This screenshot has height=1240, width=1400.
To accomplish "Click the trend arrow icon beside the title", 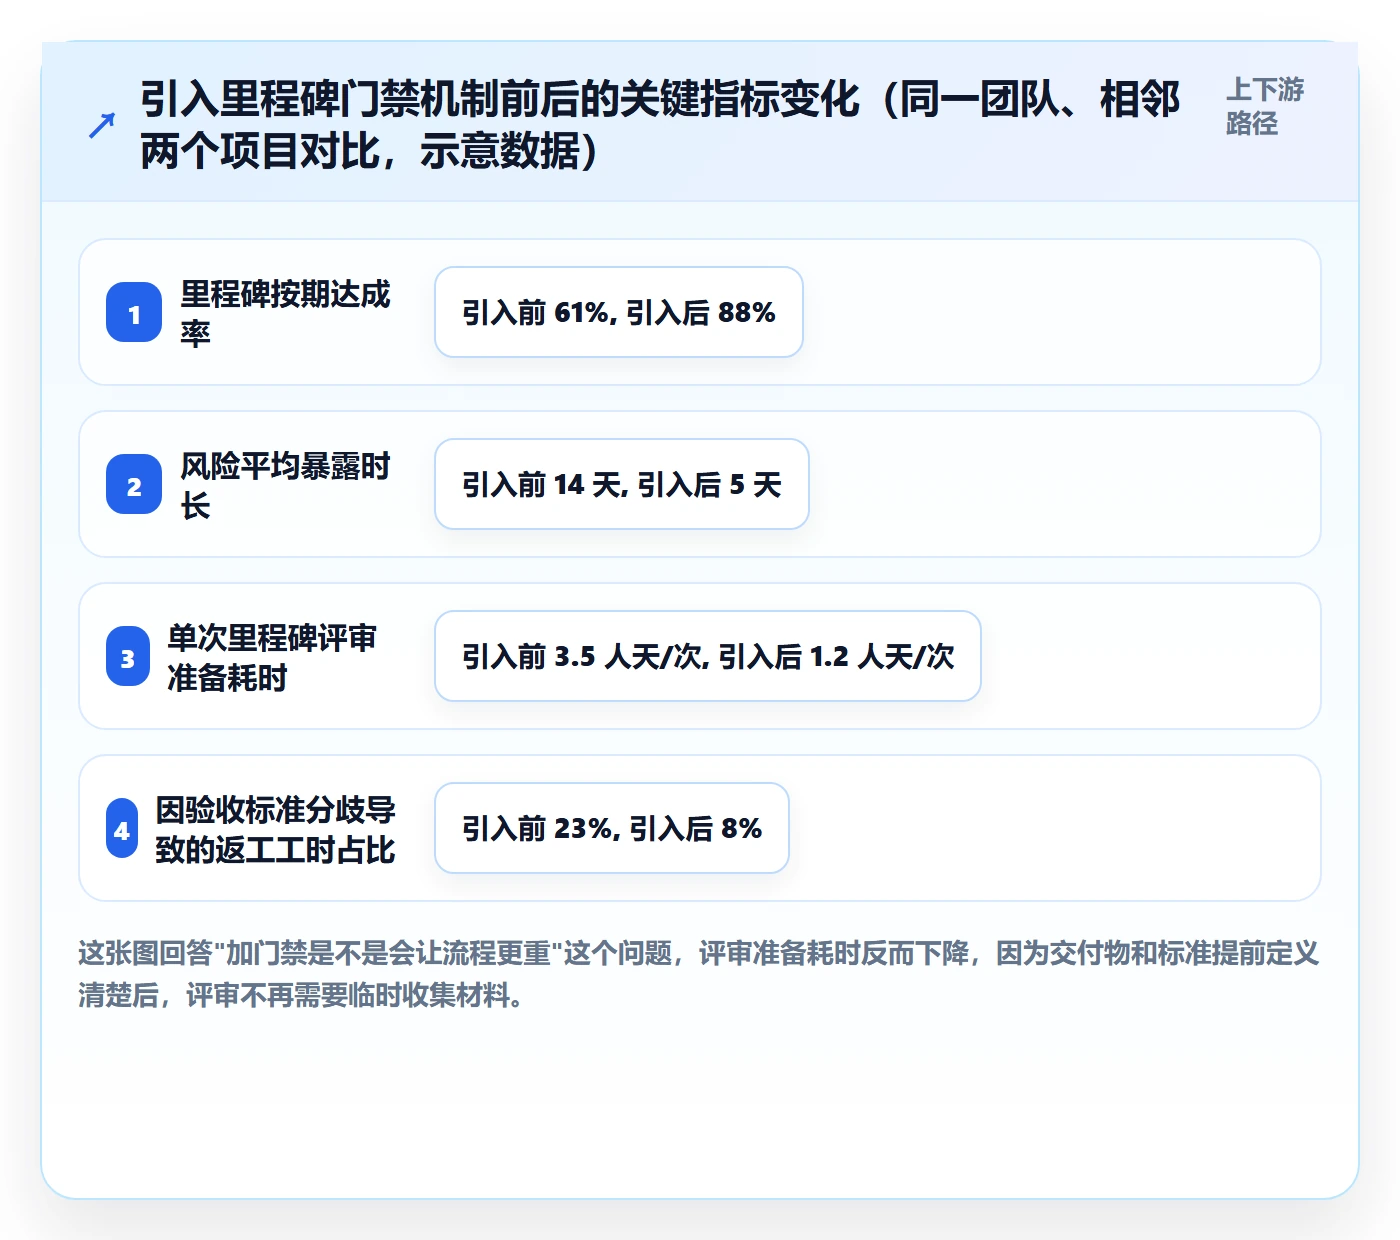I will click(x=102, y=125).
